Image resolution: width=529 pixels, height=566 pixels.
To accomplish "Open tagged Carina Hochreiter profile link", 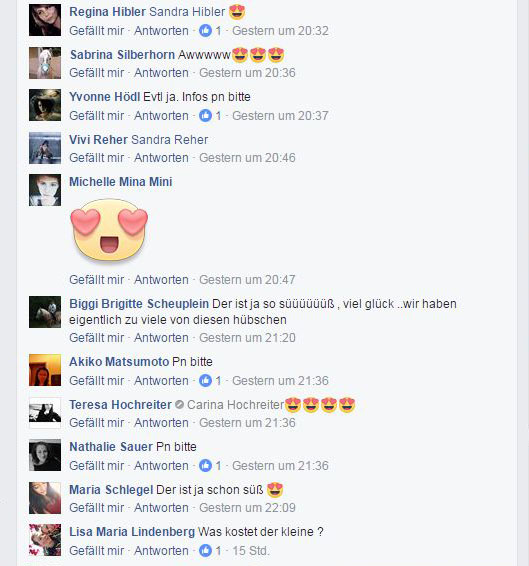I will click(x=235, y=405).
